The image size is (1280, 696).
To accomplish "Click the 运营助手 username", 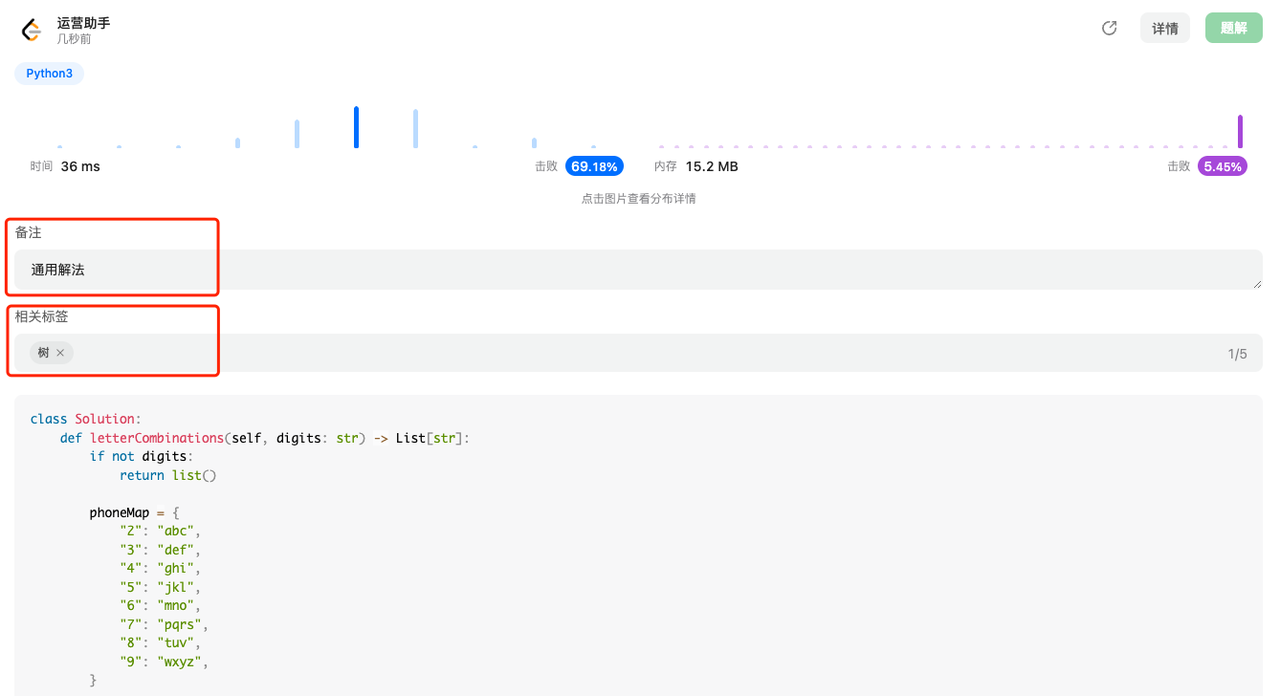I will [x=84, y=22].
